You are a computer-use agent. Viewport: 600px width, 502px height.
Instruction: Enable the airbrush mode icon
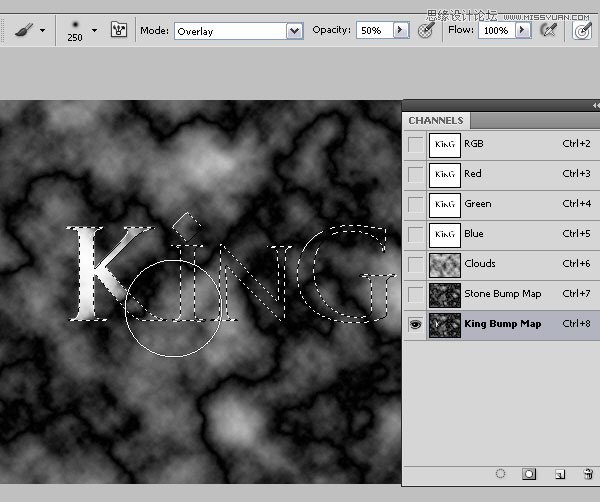(548, 30)
